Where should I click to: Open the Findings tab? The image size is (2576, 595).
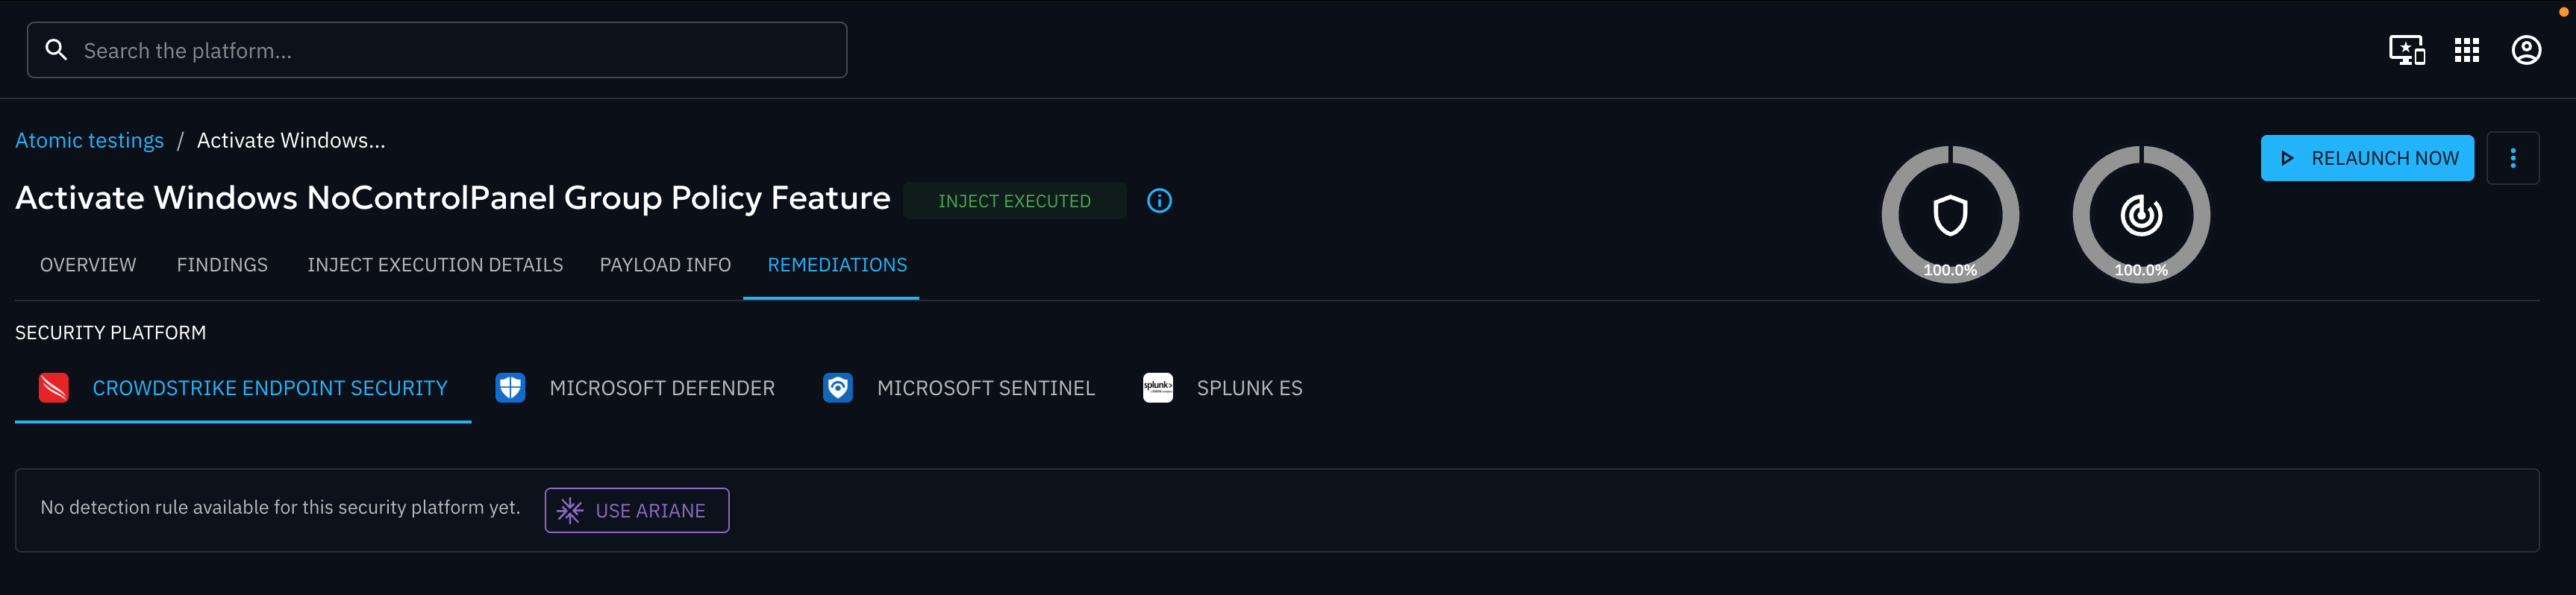coord(222,265)
